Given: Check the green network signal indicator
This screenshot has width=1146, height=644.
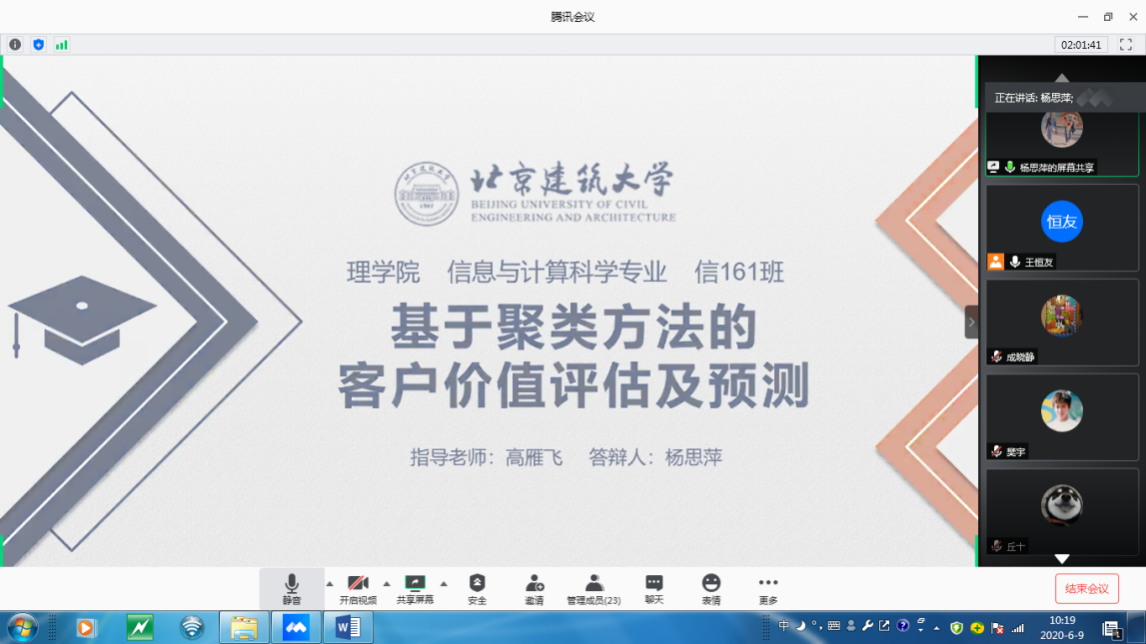Looking at the screenshot, I should point(62,45).
